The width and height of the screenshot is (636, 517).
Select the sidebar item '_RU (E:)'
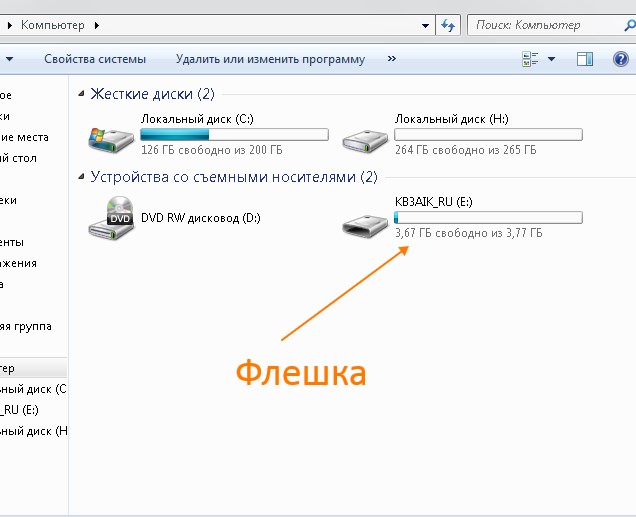pyautogui.click(x=19, y=410)
